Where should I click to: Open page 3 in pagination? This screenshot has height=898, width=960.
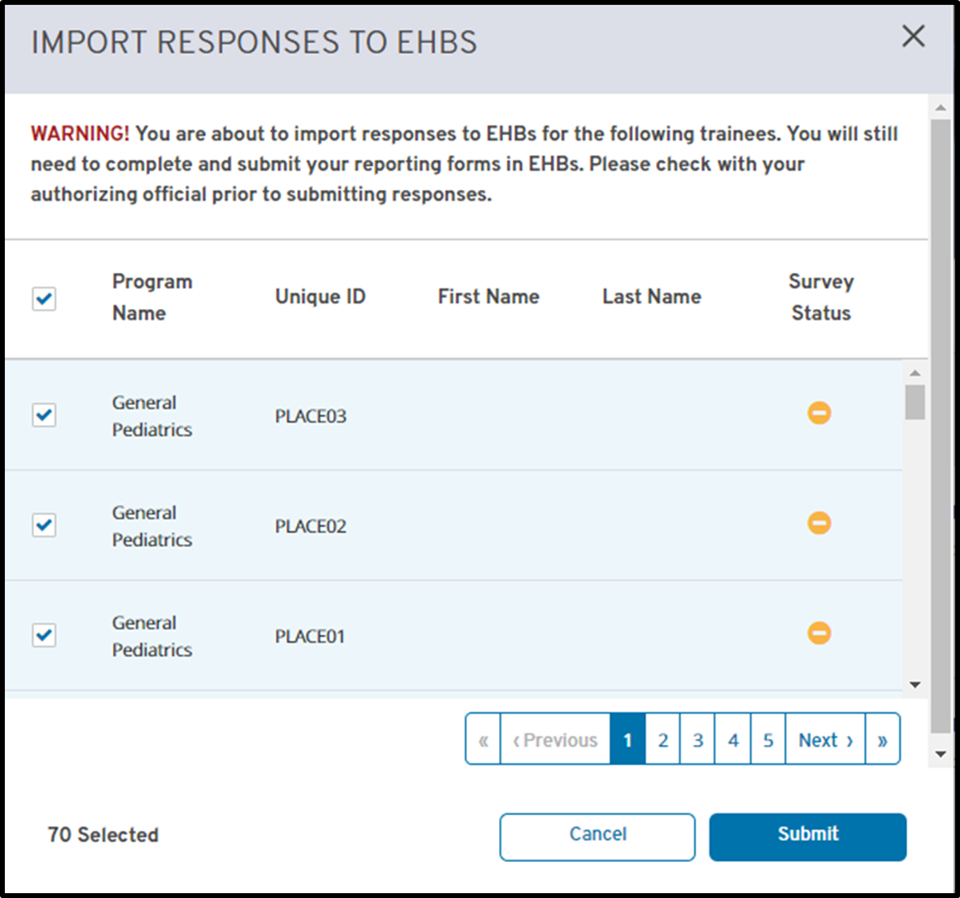[x=698, y=740]
